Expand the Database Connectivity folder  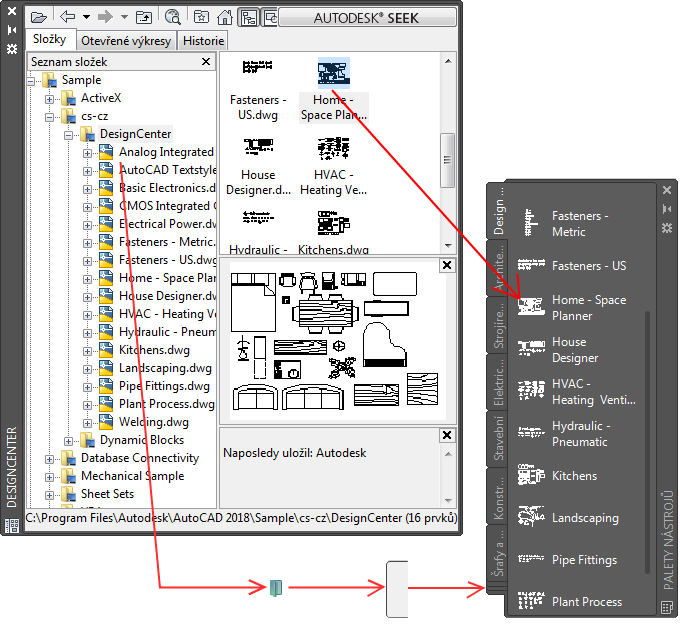(x=49, y=459)
